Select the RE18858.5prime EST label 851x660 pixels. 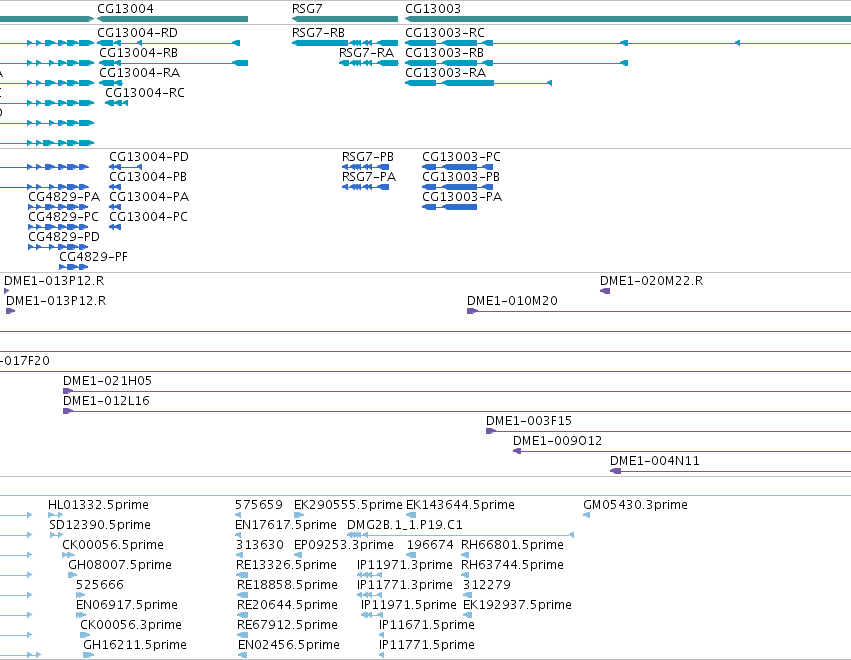(288, 585)
